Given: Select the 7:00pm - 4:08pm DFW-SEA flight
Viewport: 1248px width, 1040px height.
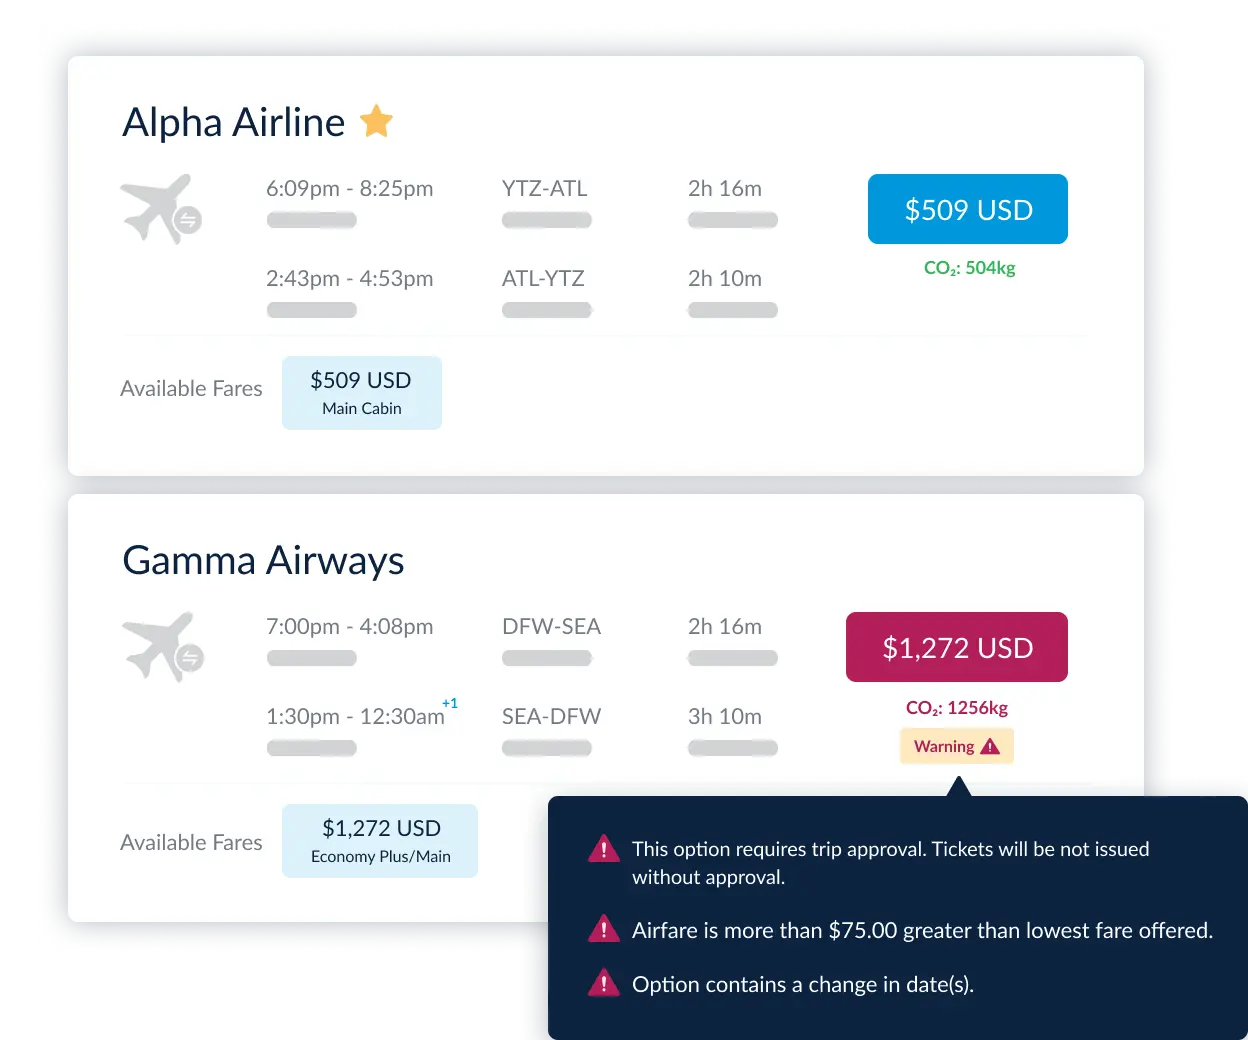Looking at the screenshot, I should coord(521,641).
